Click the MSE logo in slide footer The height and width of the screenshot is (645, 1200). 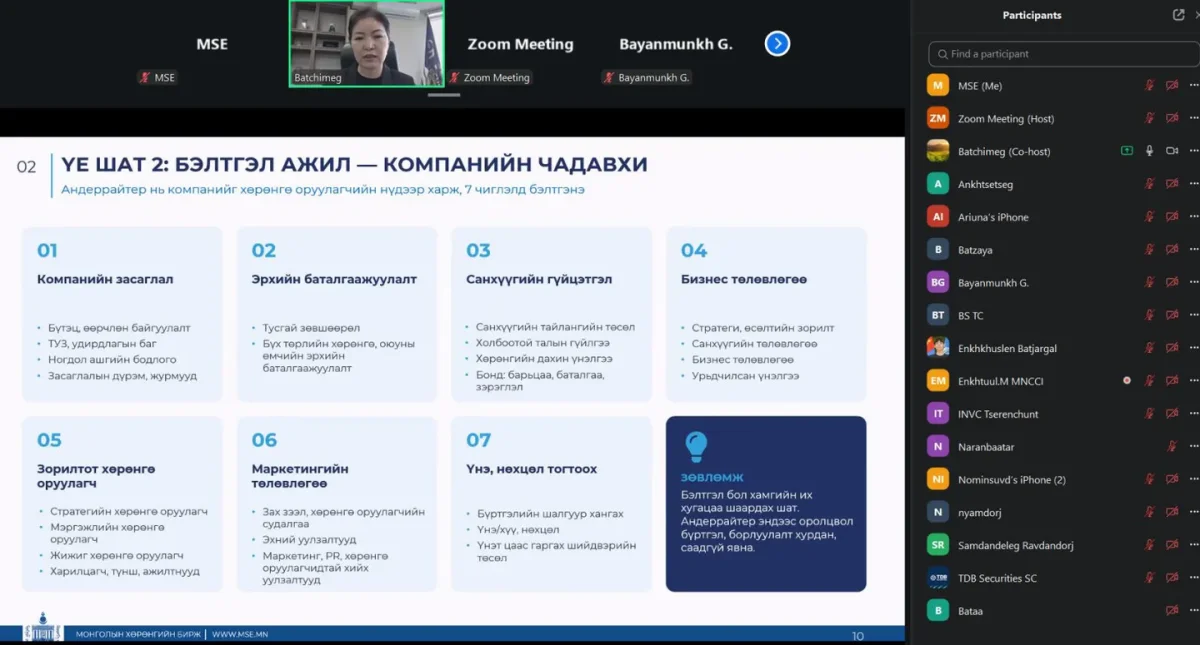click(x=42, y=628)
